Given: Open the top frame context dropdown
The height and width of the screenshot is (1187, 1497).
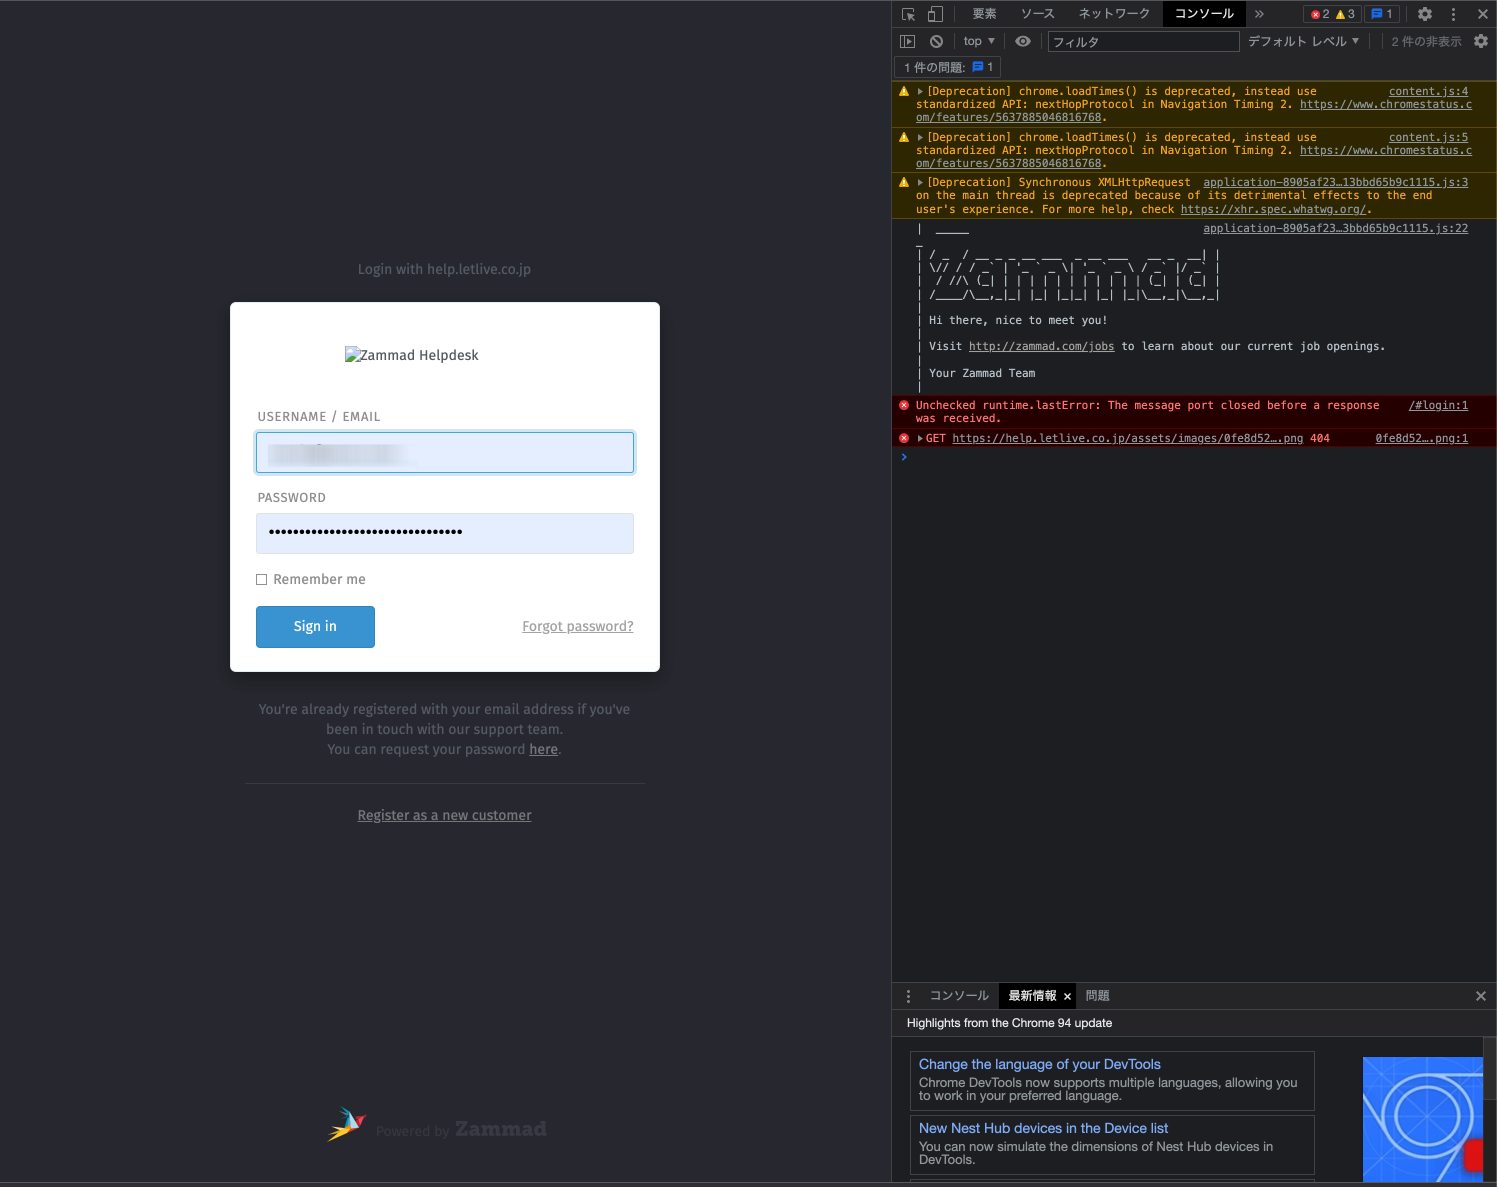Looking at the screenshot, I should [x=978, y=41].
